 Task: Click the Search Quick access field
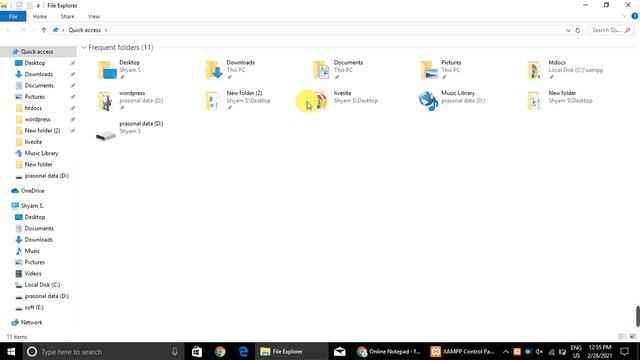[x=611, y=30]
